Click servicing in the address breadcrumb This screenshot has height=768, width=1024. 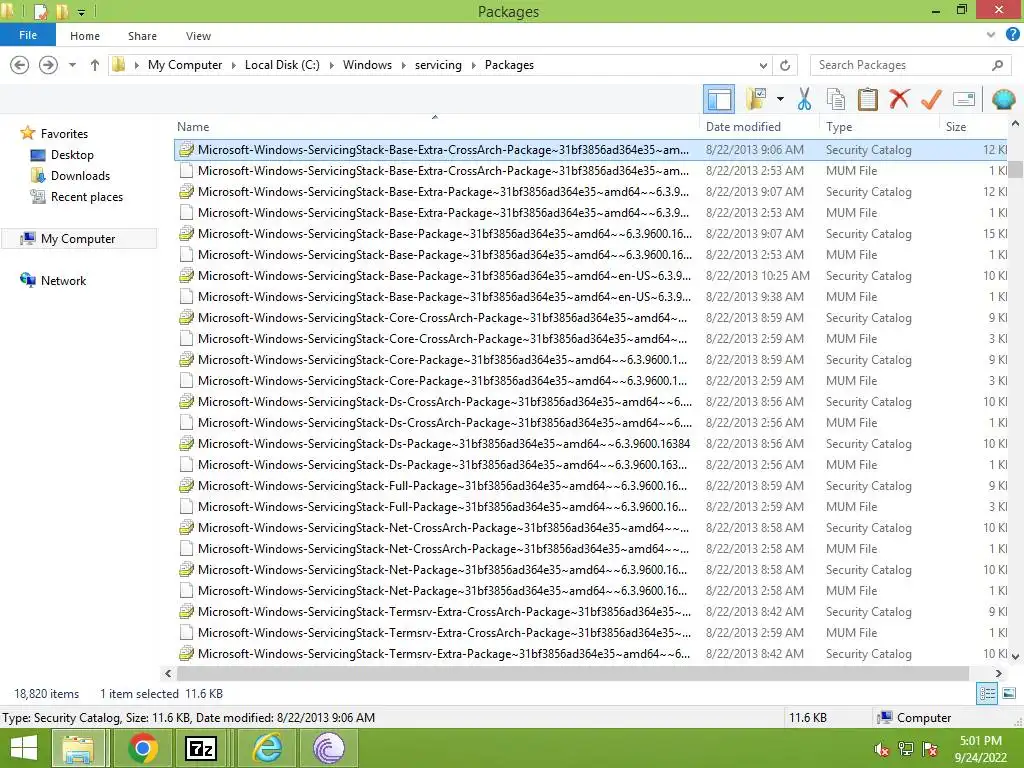point(438,65)
